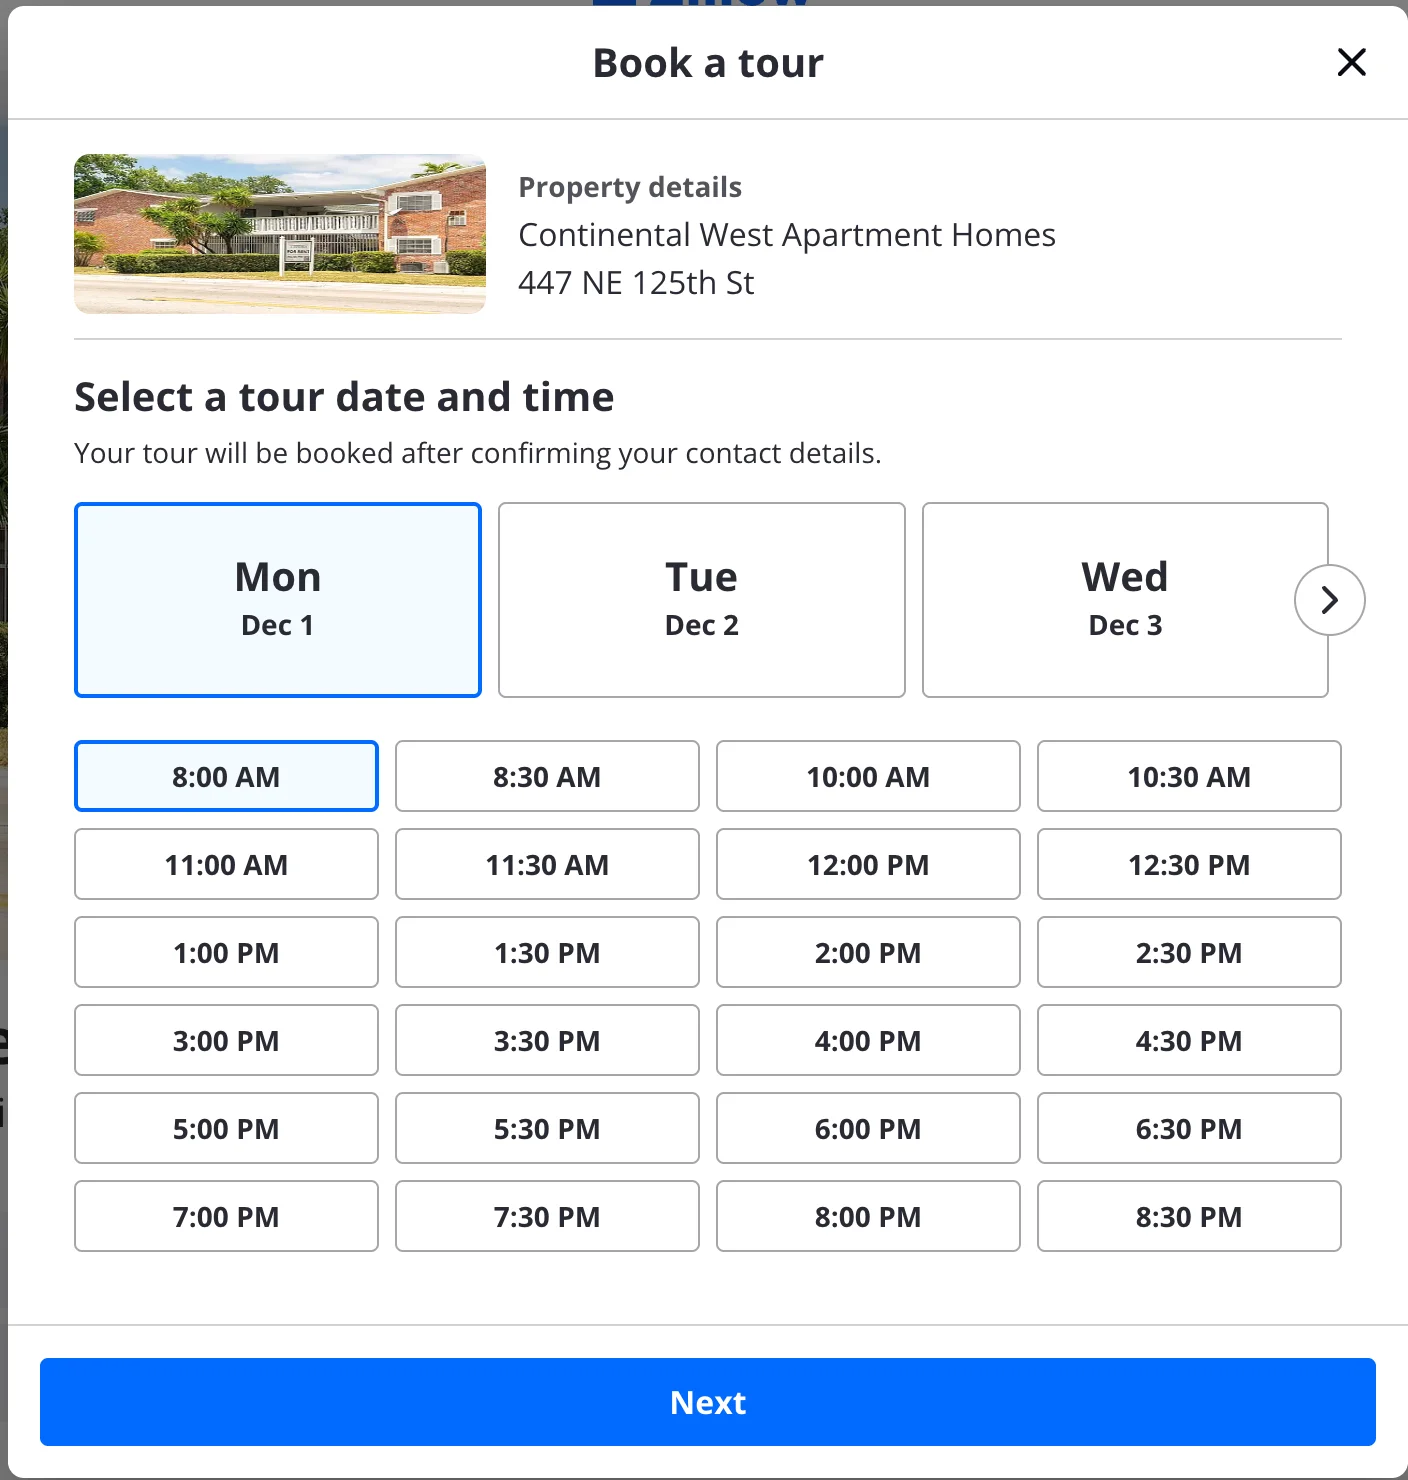Choose the 7:00 PM time slot
This screenshot has width=1408, height=1480.
point(226,1216)
